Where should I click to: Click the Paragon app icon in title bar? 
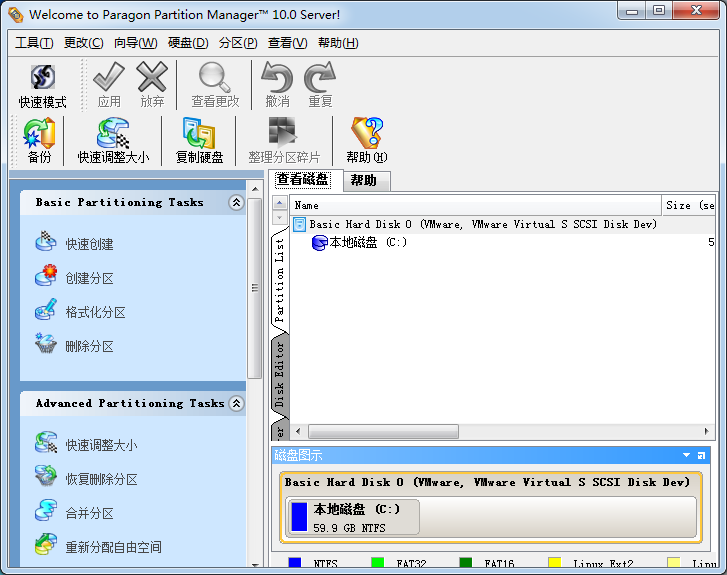coord(15,15)
